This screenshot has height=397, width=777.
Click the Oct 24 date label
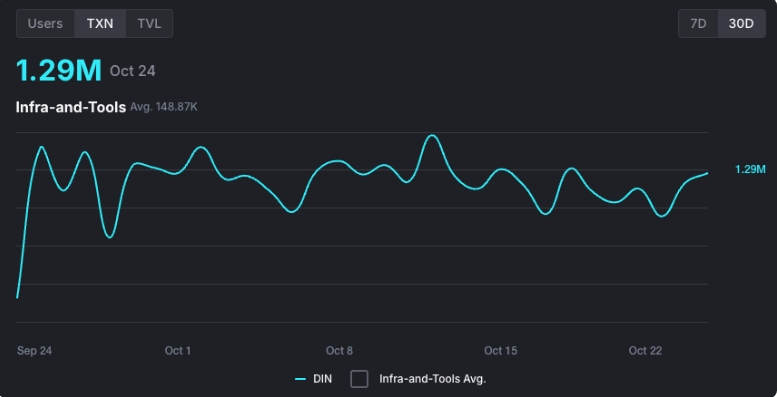[133, 71]
